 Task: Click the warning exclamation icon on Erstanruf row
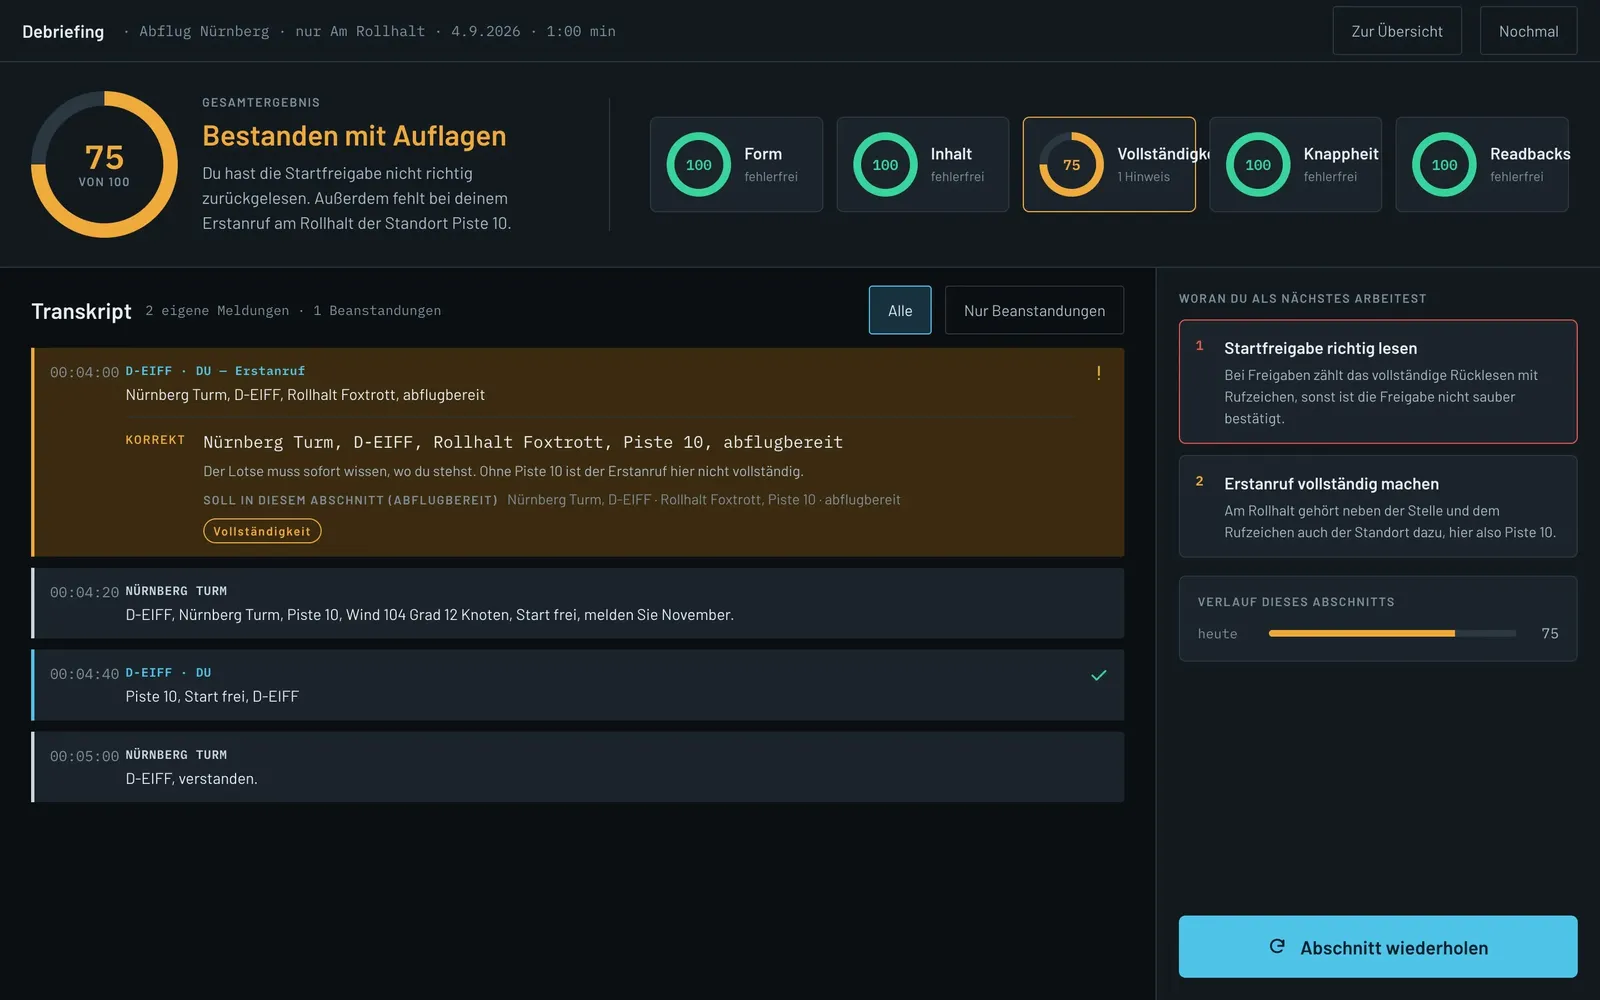tap(1098, 373)
